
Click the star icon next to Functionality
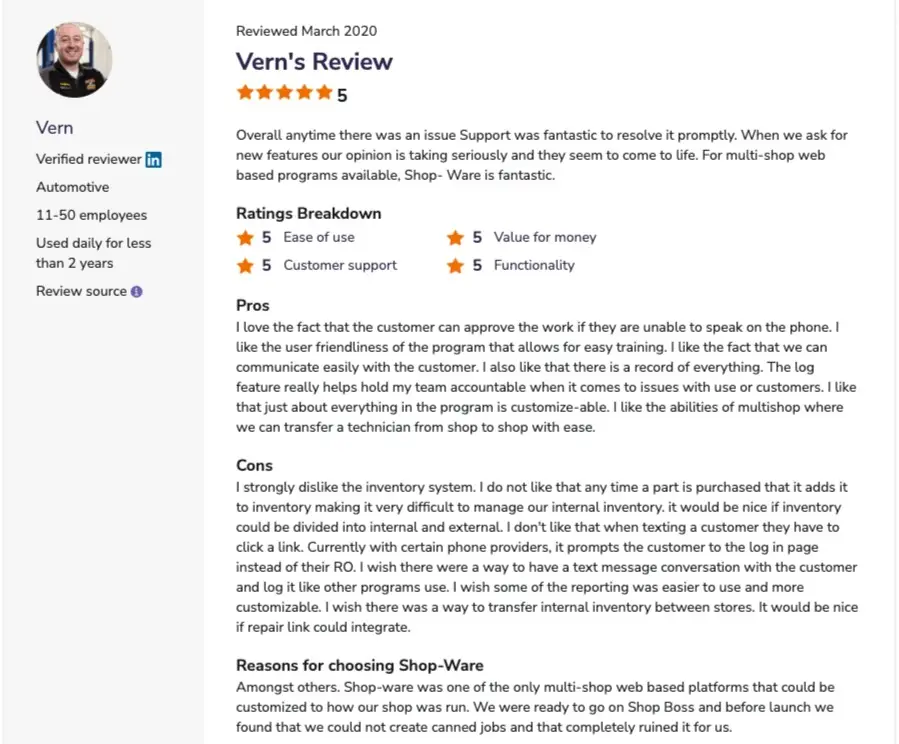455,266
